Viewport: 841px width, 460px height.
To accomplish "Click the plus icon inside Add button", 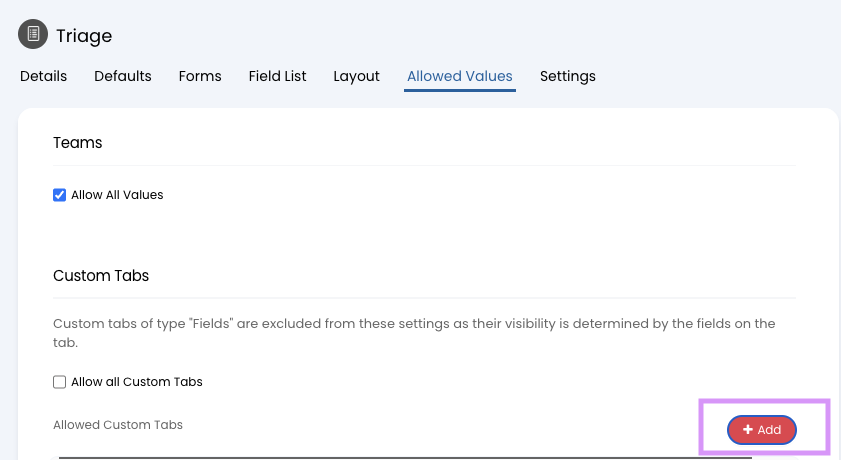I will (x=748, y=429).
